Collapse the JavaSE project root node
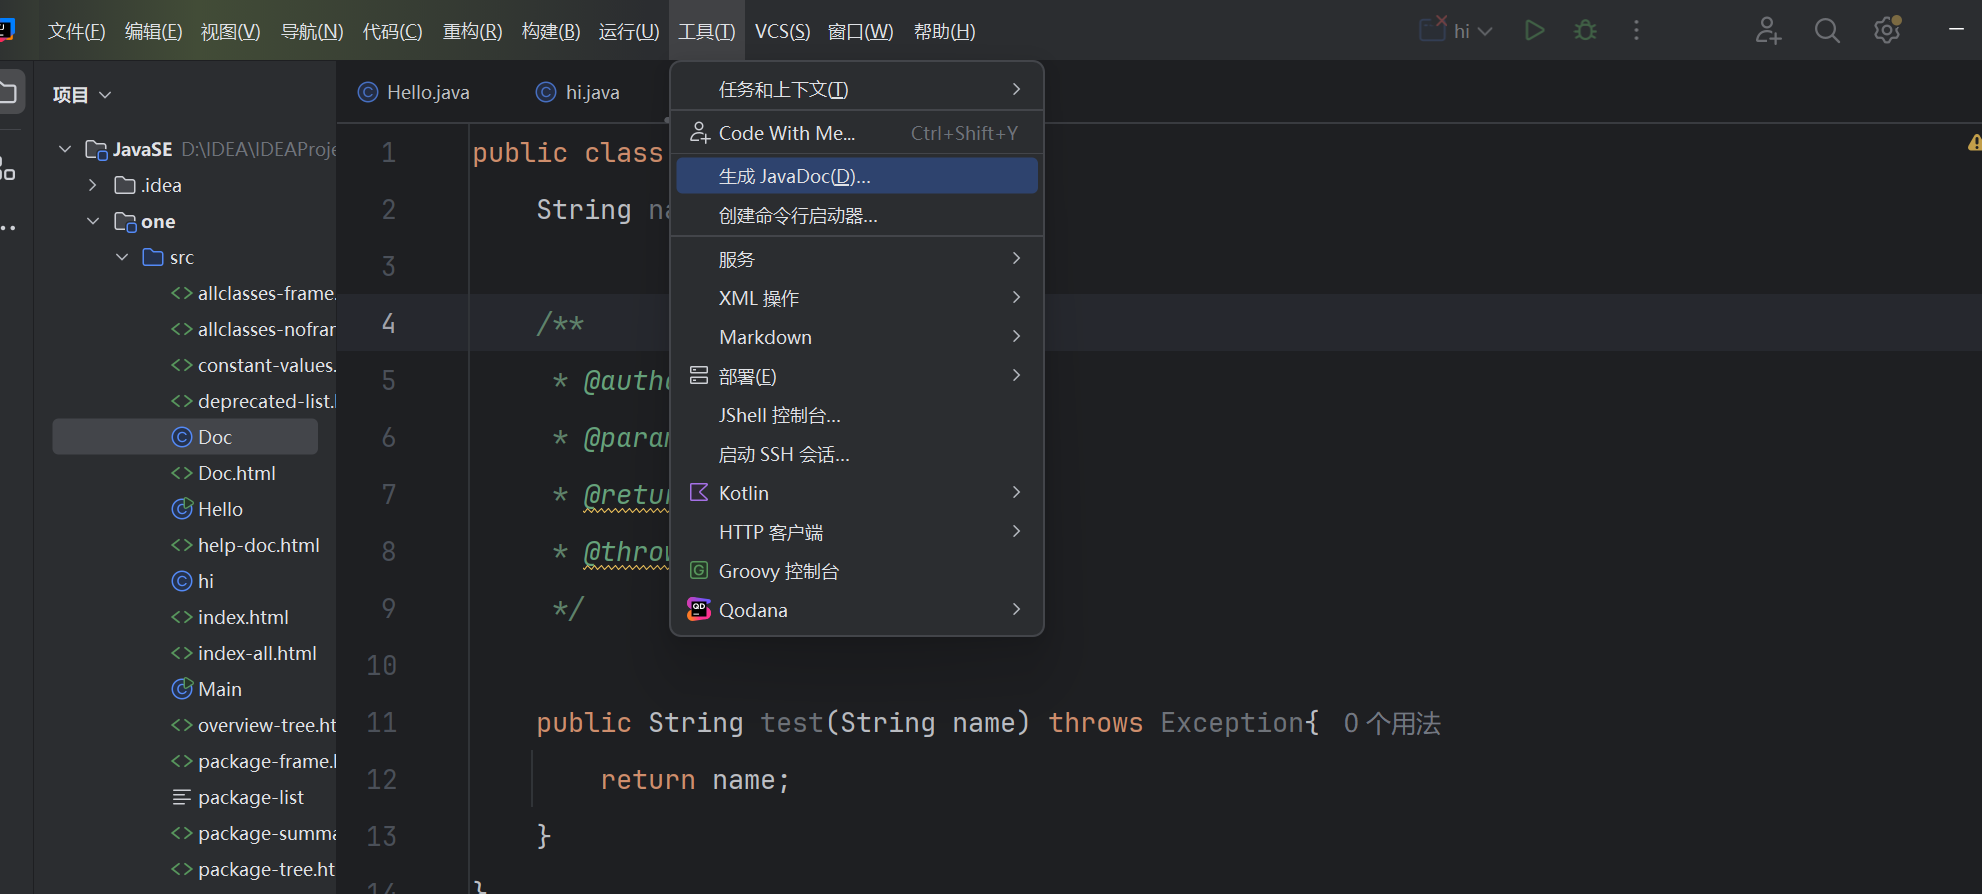The image size is (1982, 894). coord(65,149)
